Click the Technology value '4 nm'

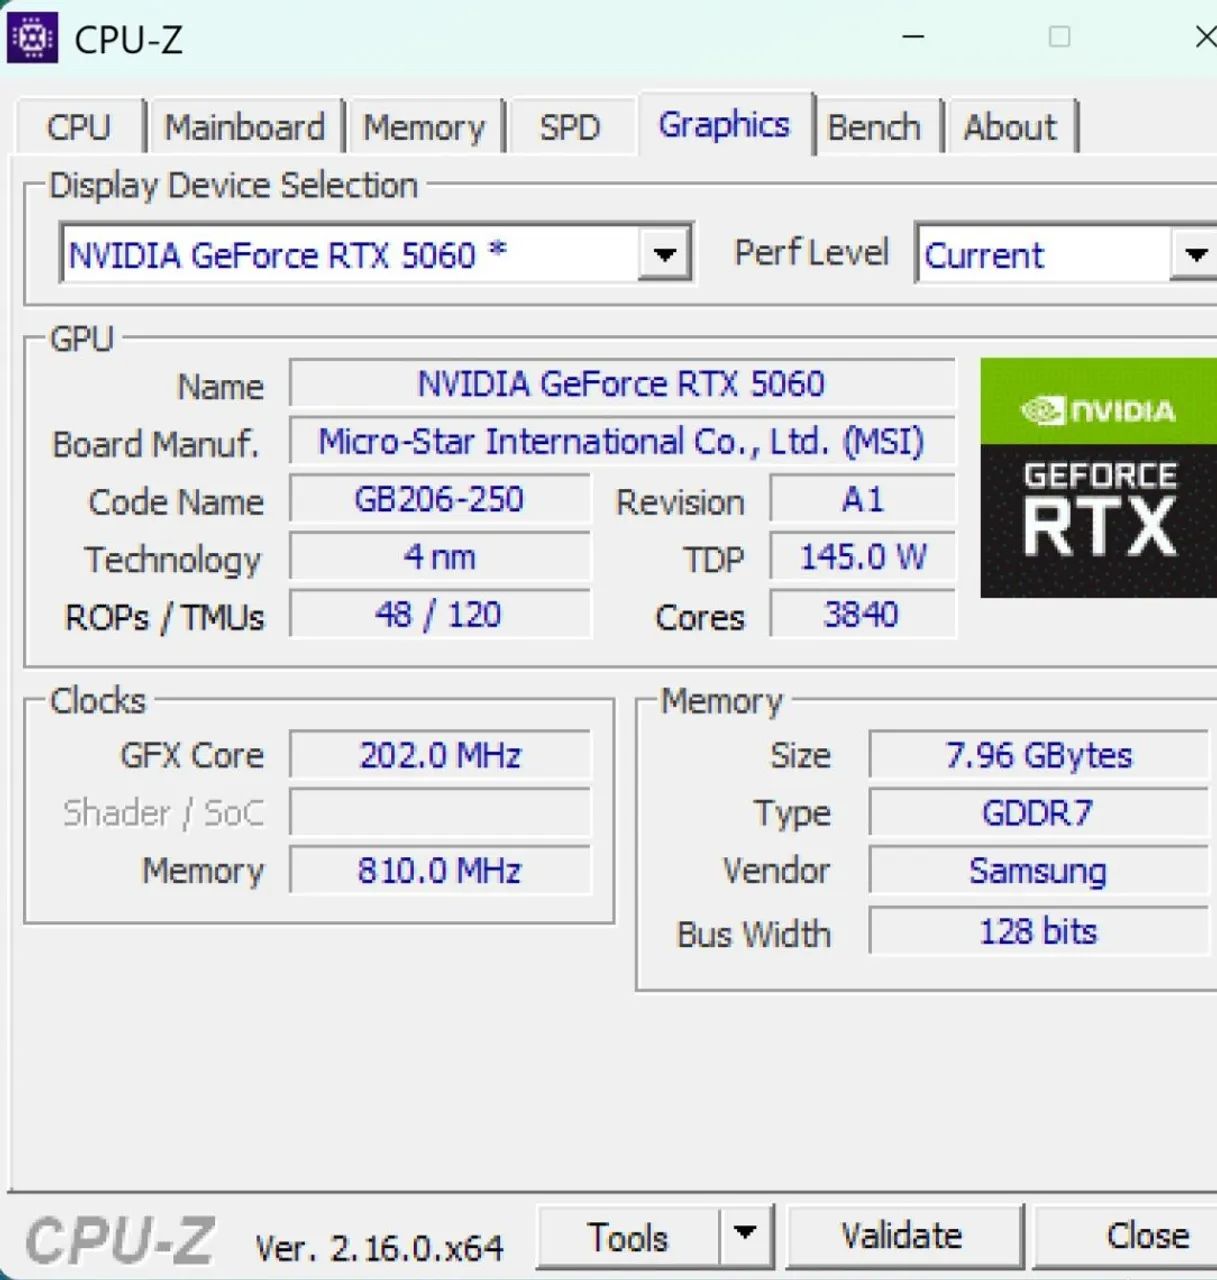click(440, 557)
